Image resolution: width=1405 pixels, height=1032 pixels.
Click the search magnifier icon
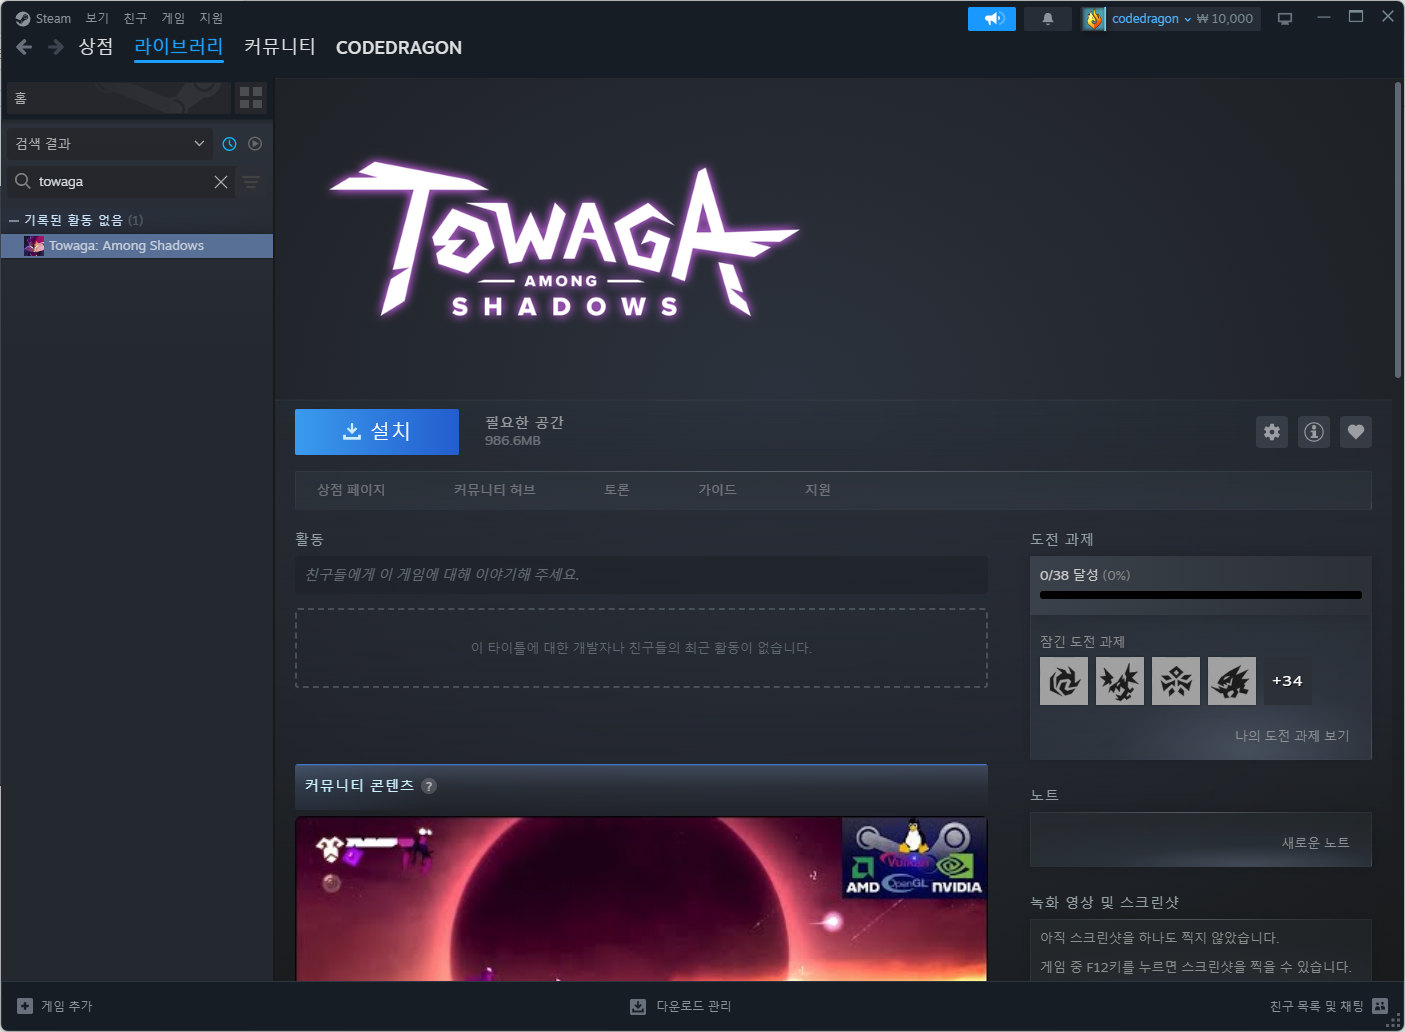click(x=22, y=181)
